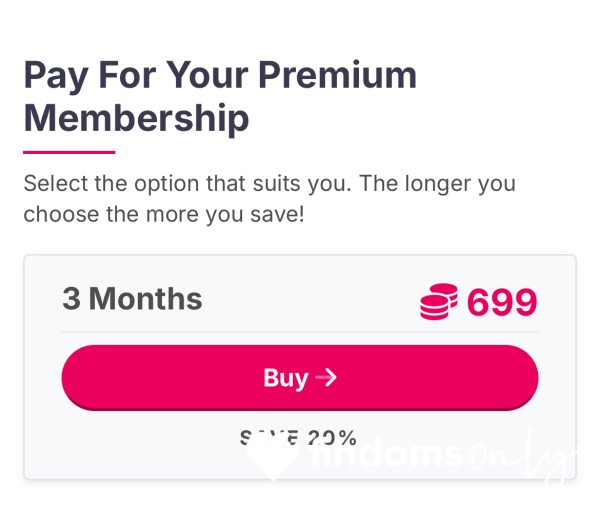Click the 699 coin price
The image size is (600, 506).
tap(502, 302)
